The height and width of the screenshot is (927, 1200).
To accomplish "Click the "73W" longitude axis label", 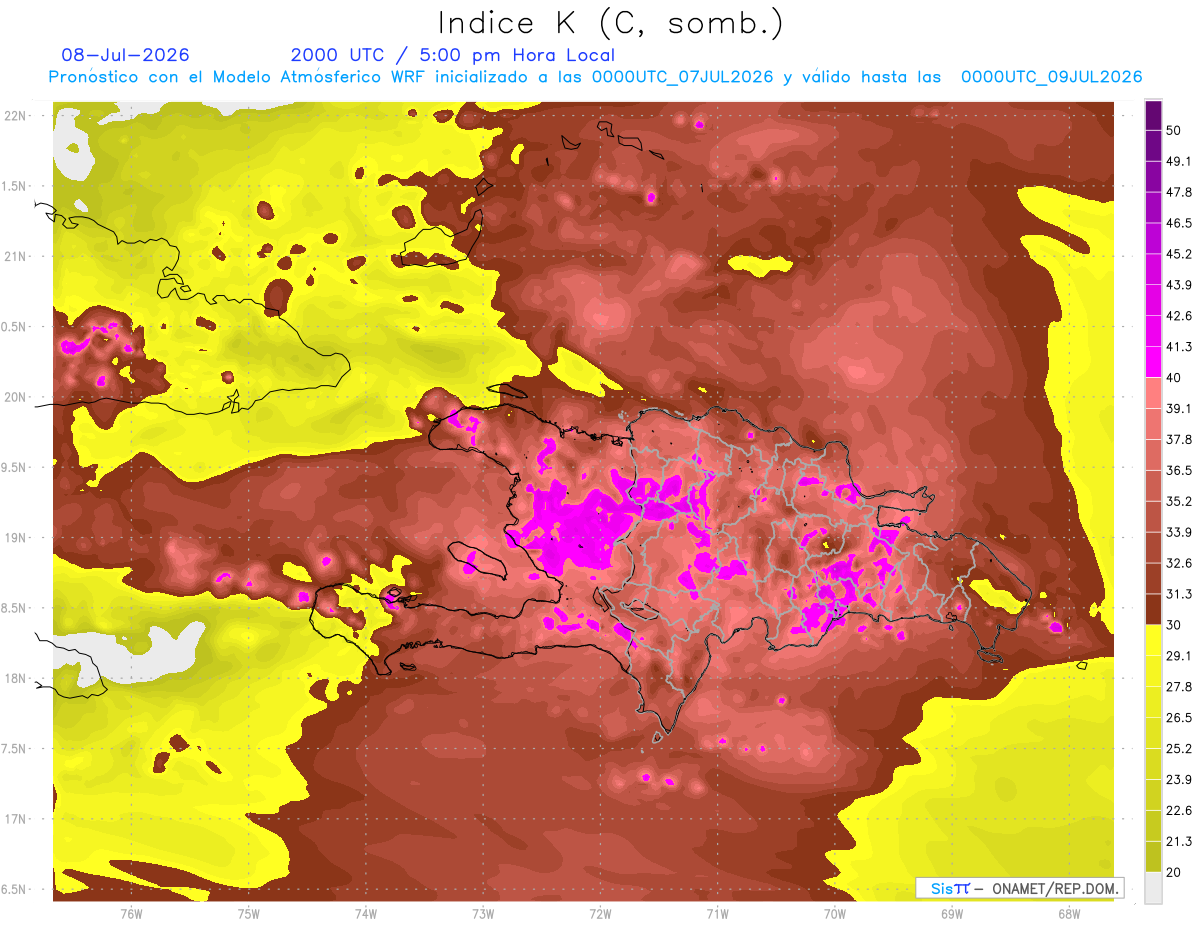I will point(483,914).
